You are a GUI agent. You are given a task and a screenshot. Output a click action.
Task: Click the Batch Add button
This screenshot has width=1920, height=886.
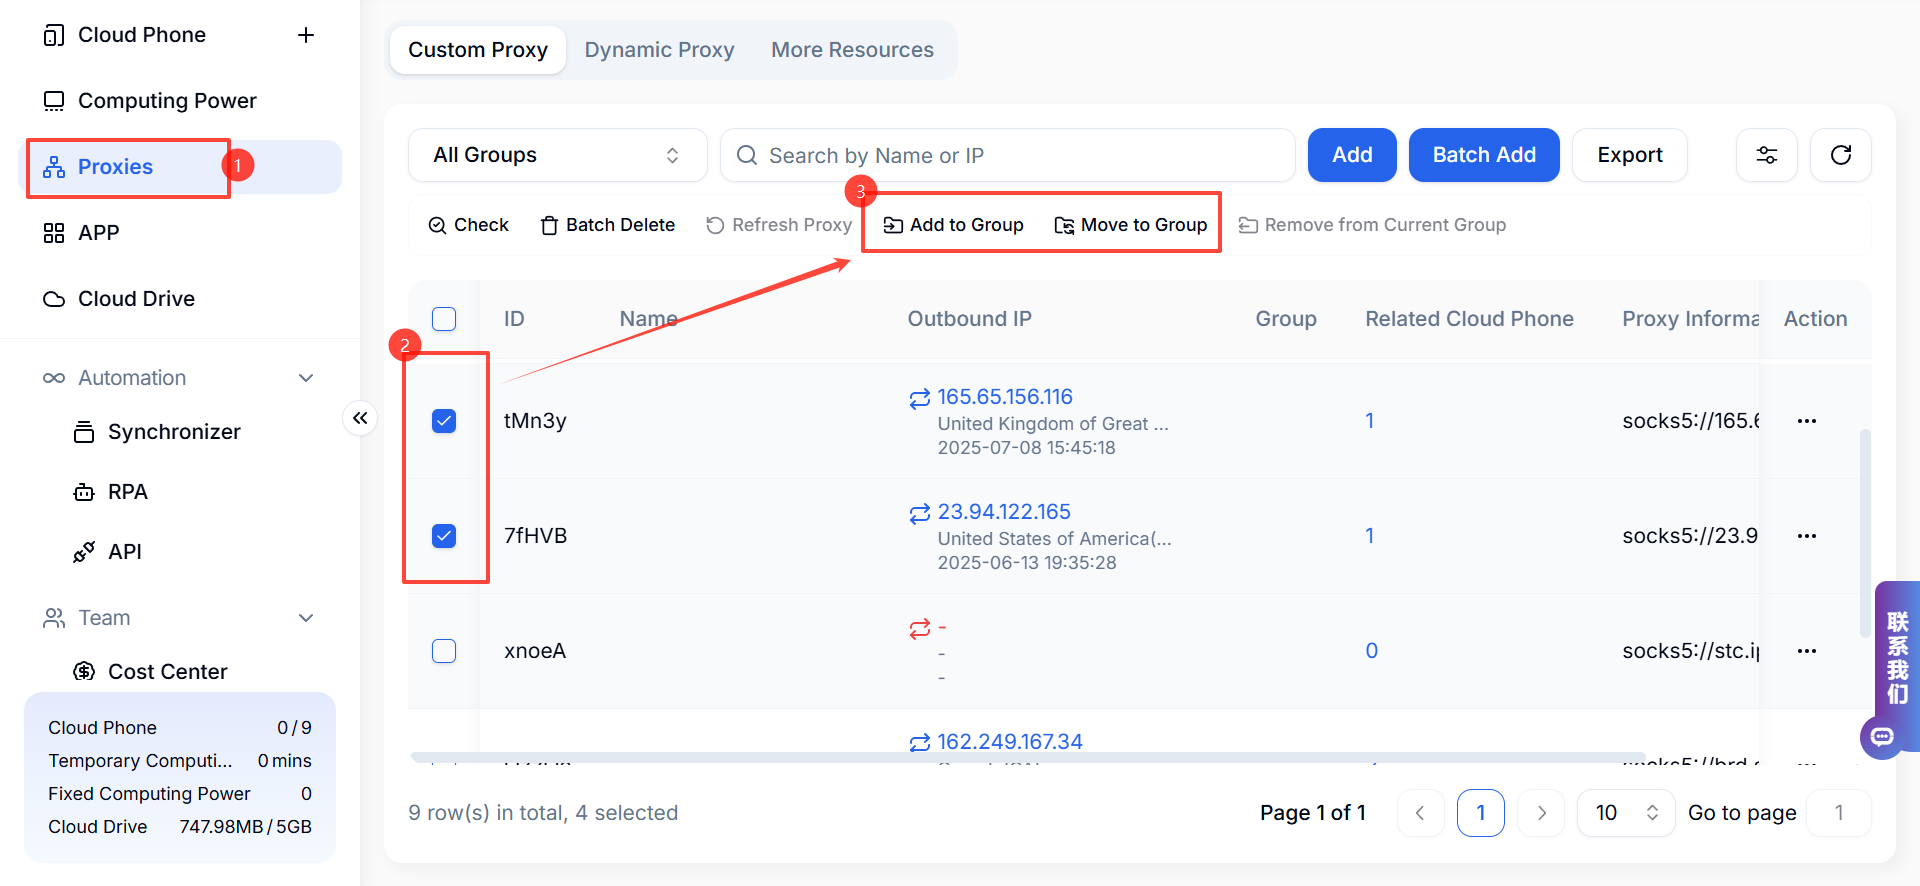click(1484, 155)
